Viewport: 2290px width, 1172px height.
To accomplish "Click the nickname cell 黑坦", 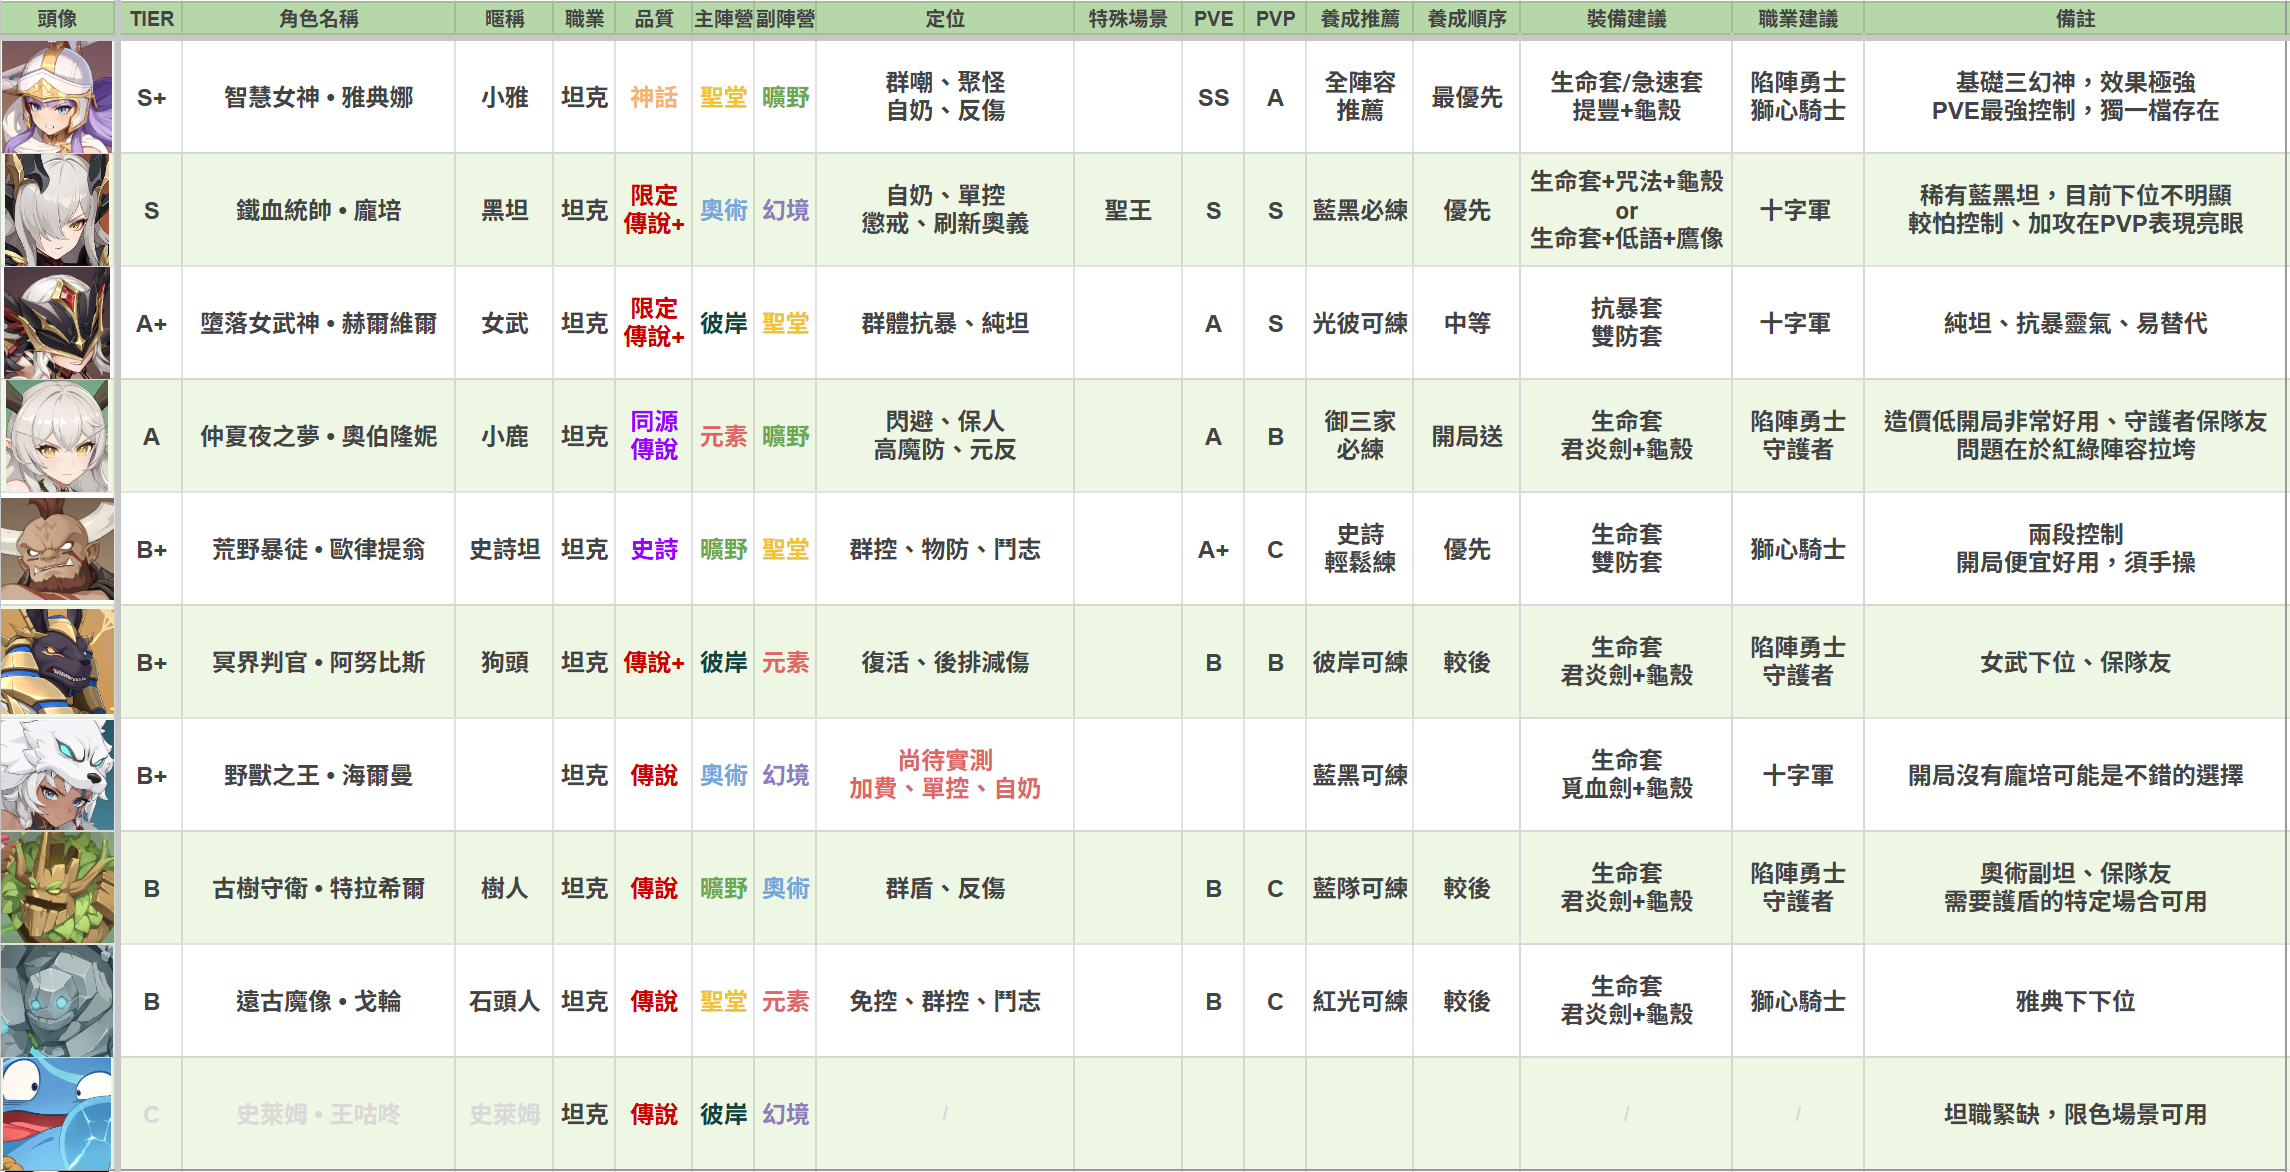I will point(504,210).
